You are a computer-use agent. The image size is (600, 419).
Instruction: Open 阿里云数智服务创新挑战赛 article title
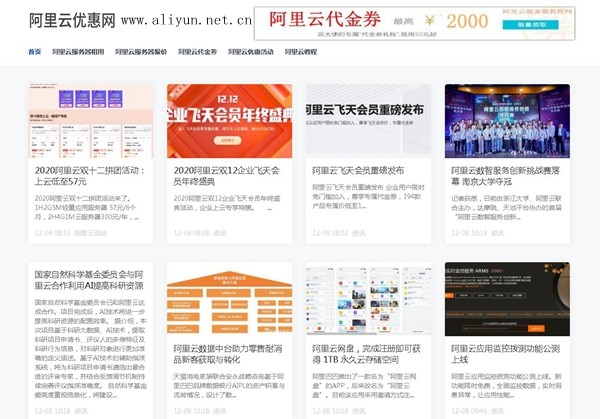[505, 176]
